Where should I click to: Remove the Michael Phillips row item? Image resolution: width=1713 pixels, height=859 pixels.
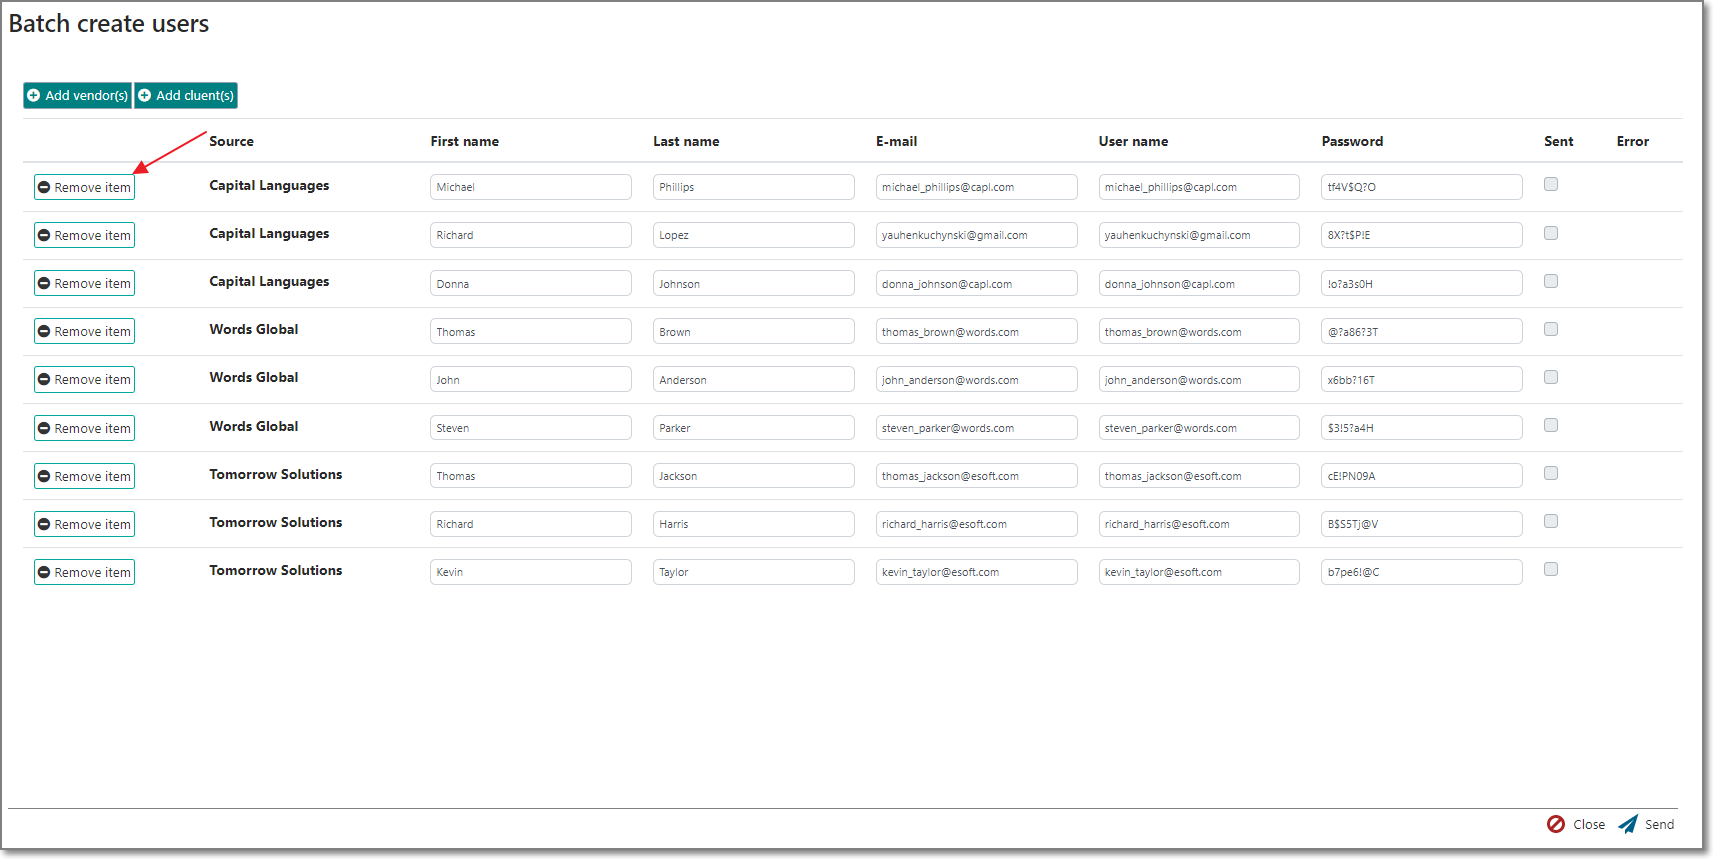pyautogui.click(x=84, y=187)
